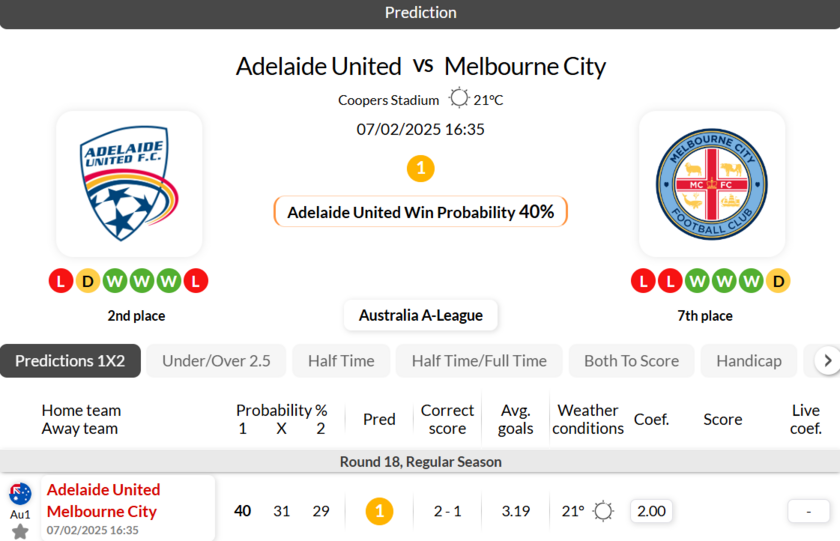Switch to Under/Over 2.5 tab
The width and height of the screenshot is (840, 541).
[x=216, y=361]
